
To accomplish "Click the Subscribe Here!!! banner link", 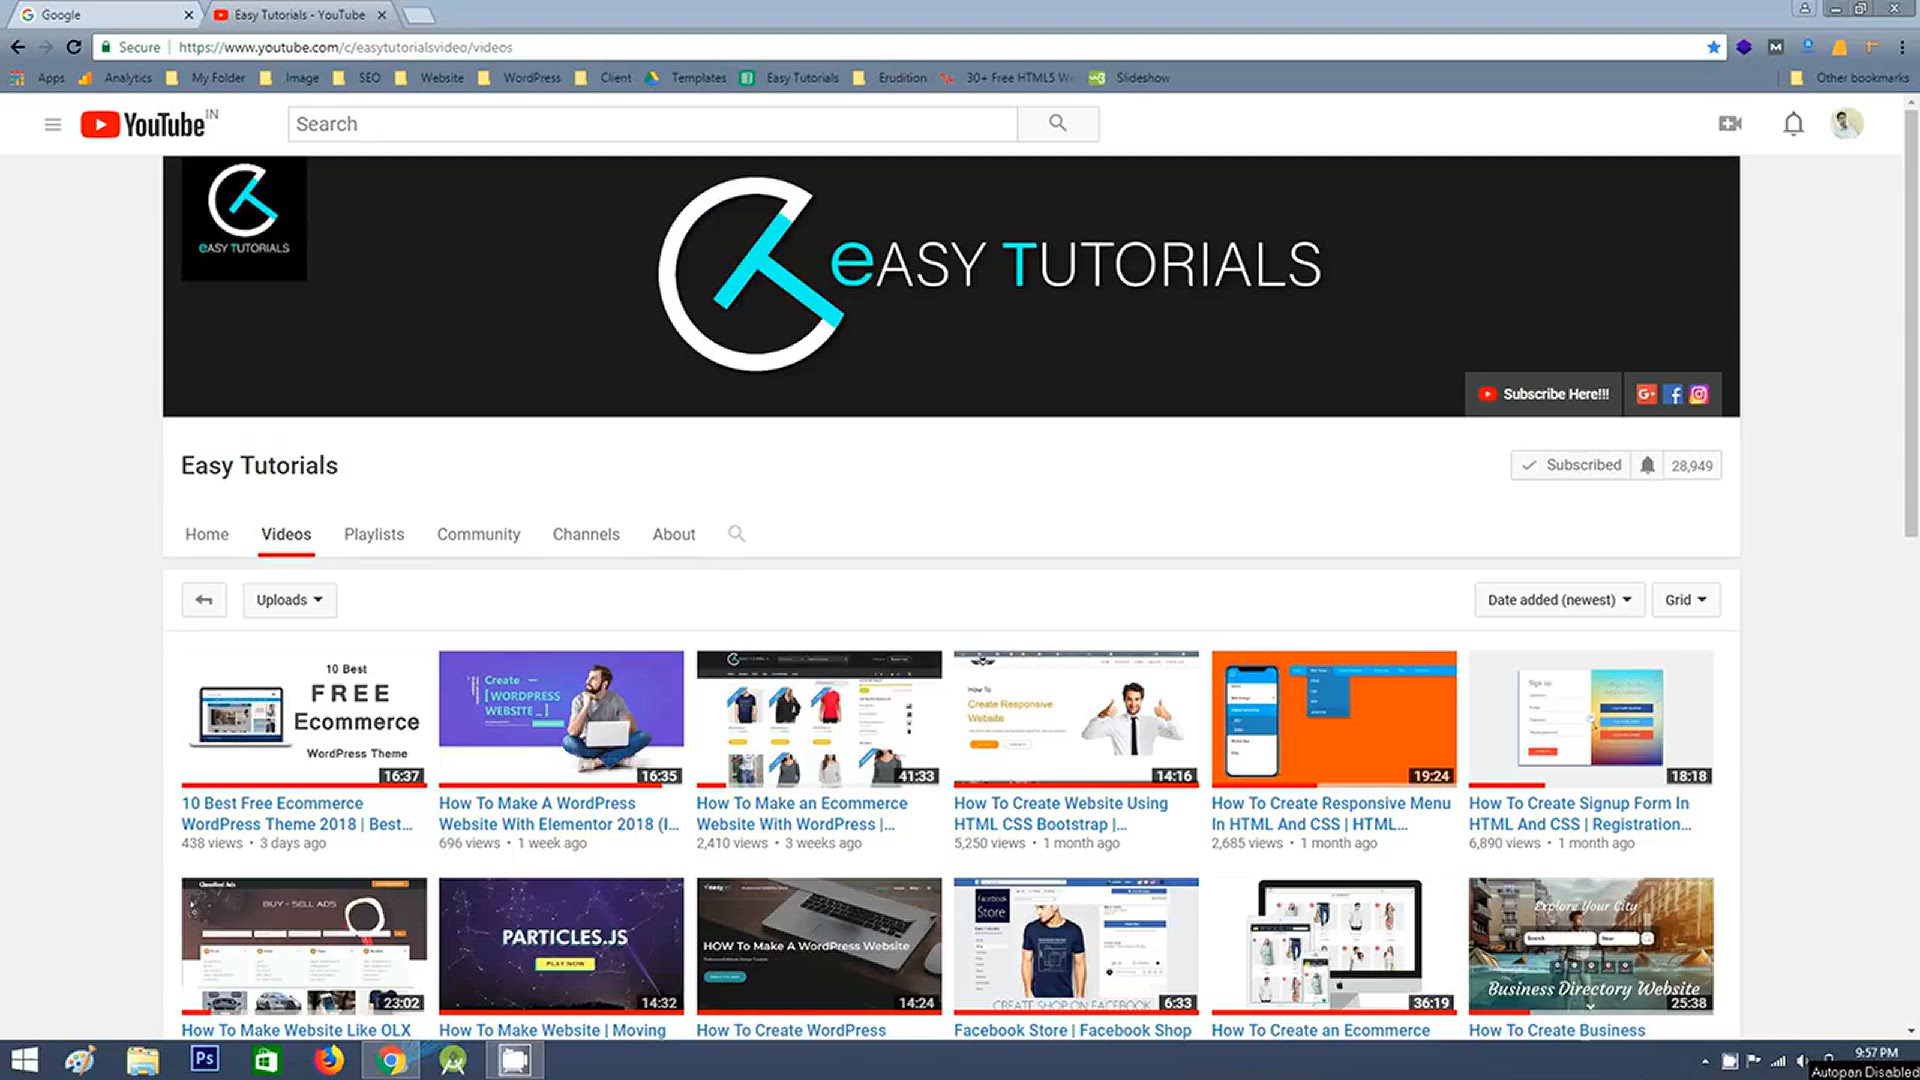I will [1545, 394].
